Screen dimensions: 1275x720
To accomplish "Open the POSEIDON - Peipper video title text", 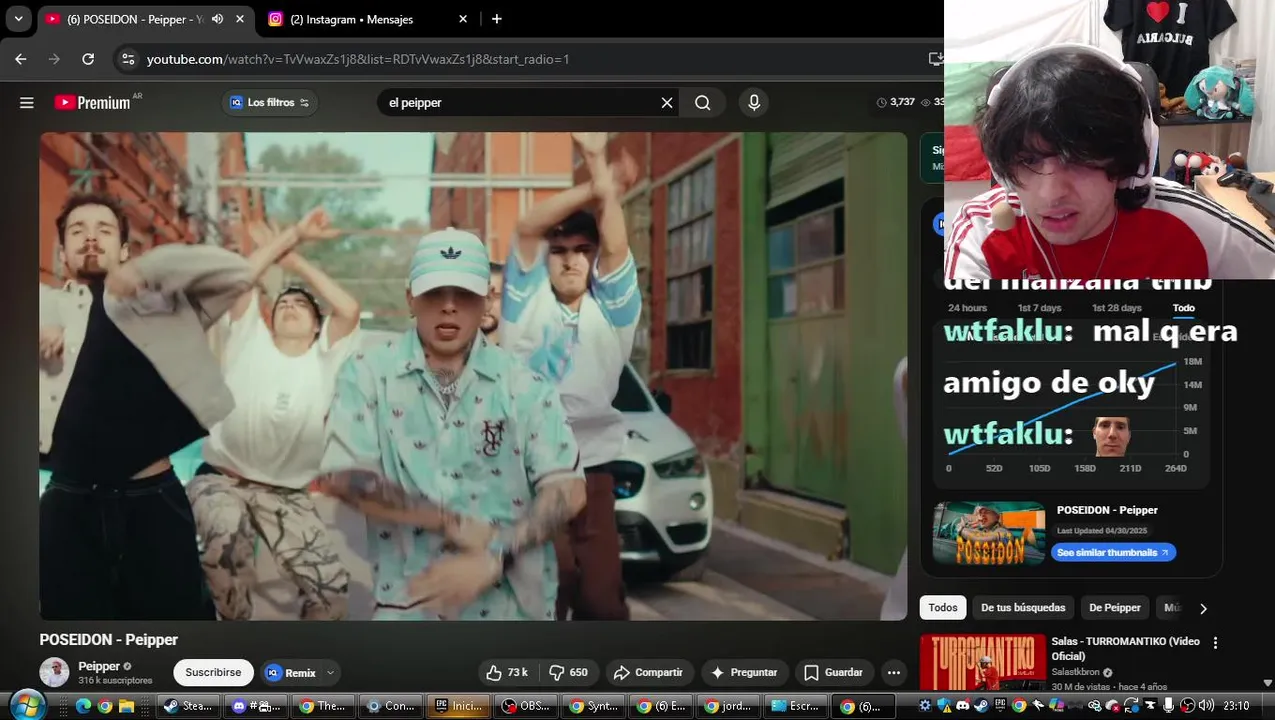I will (x=109, y=640).
